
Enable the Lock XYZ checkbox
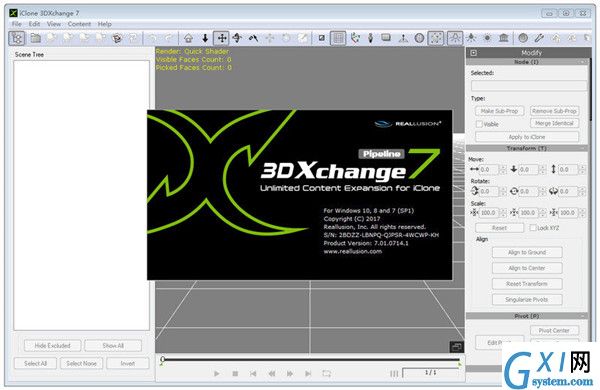tap(533, 228)
